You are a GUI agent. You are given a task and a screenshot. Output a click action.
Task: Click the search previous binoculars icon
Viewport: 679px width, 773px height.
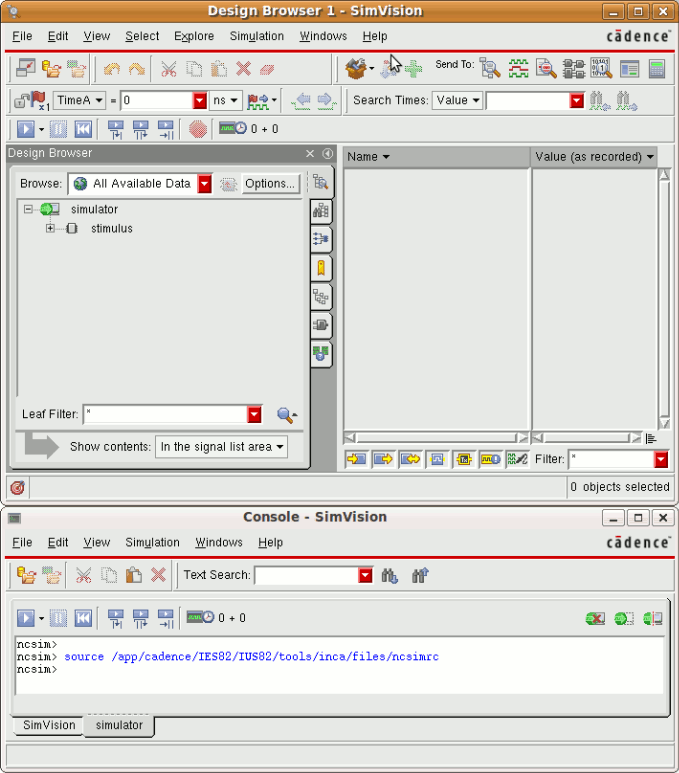tap(599, 101)
